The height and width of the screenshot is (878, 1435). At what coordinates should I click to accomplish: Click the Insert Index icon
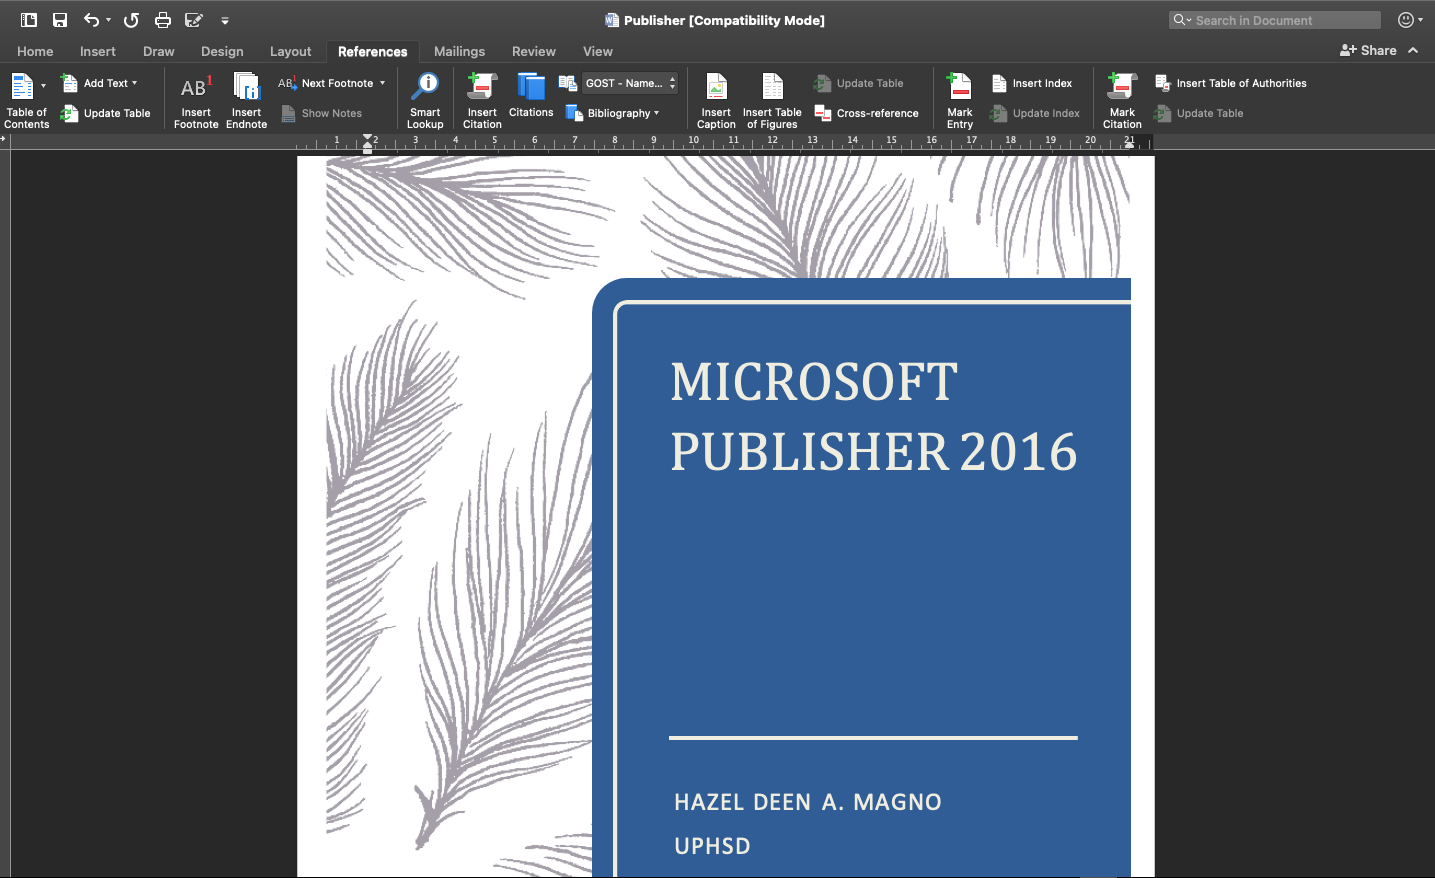(999, 83)
